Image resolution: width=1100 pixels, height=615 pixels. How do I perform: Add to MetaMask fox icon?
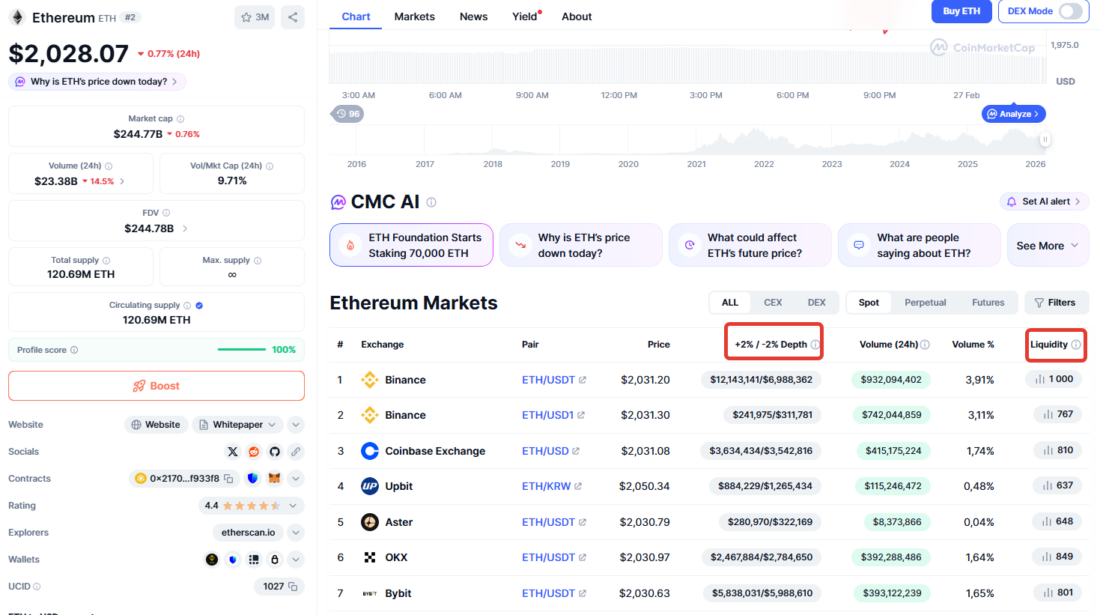274,478
